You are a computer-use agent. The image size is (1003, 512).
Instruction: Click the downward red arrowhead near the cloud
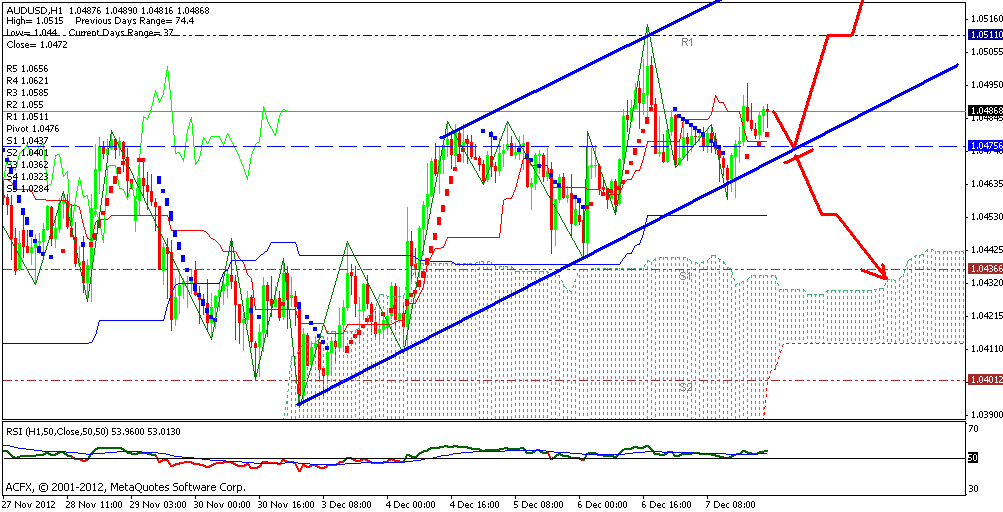click(x=880, y=273)
